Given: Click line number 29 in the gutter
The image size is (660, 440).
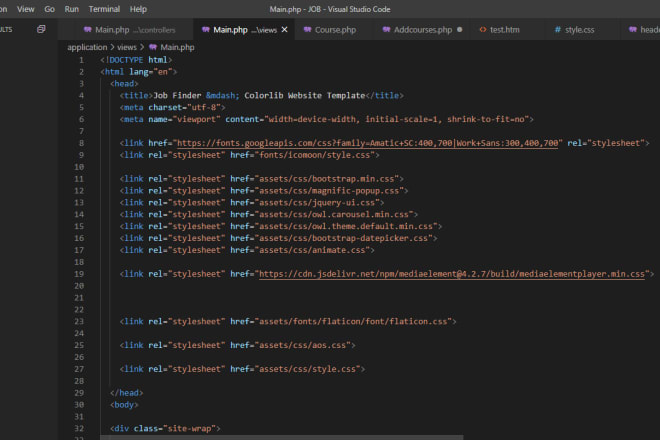Looking at the screenshot, I should coord(78,393).
